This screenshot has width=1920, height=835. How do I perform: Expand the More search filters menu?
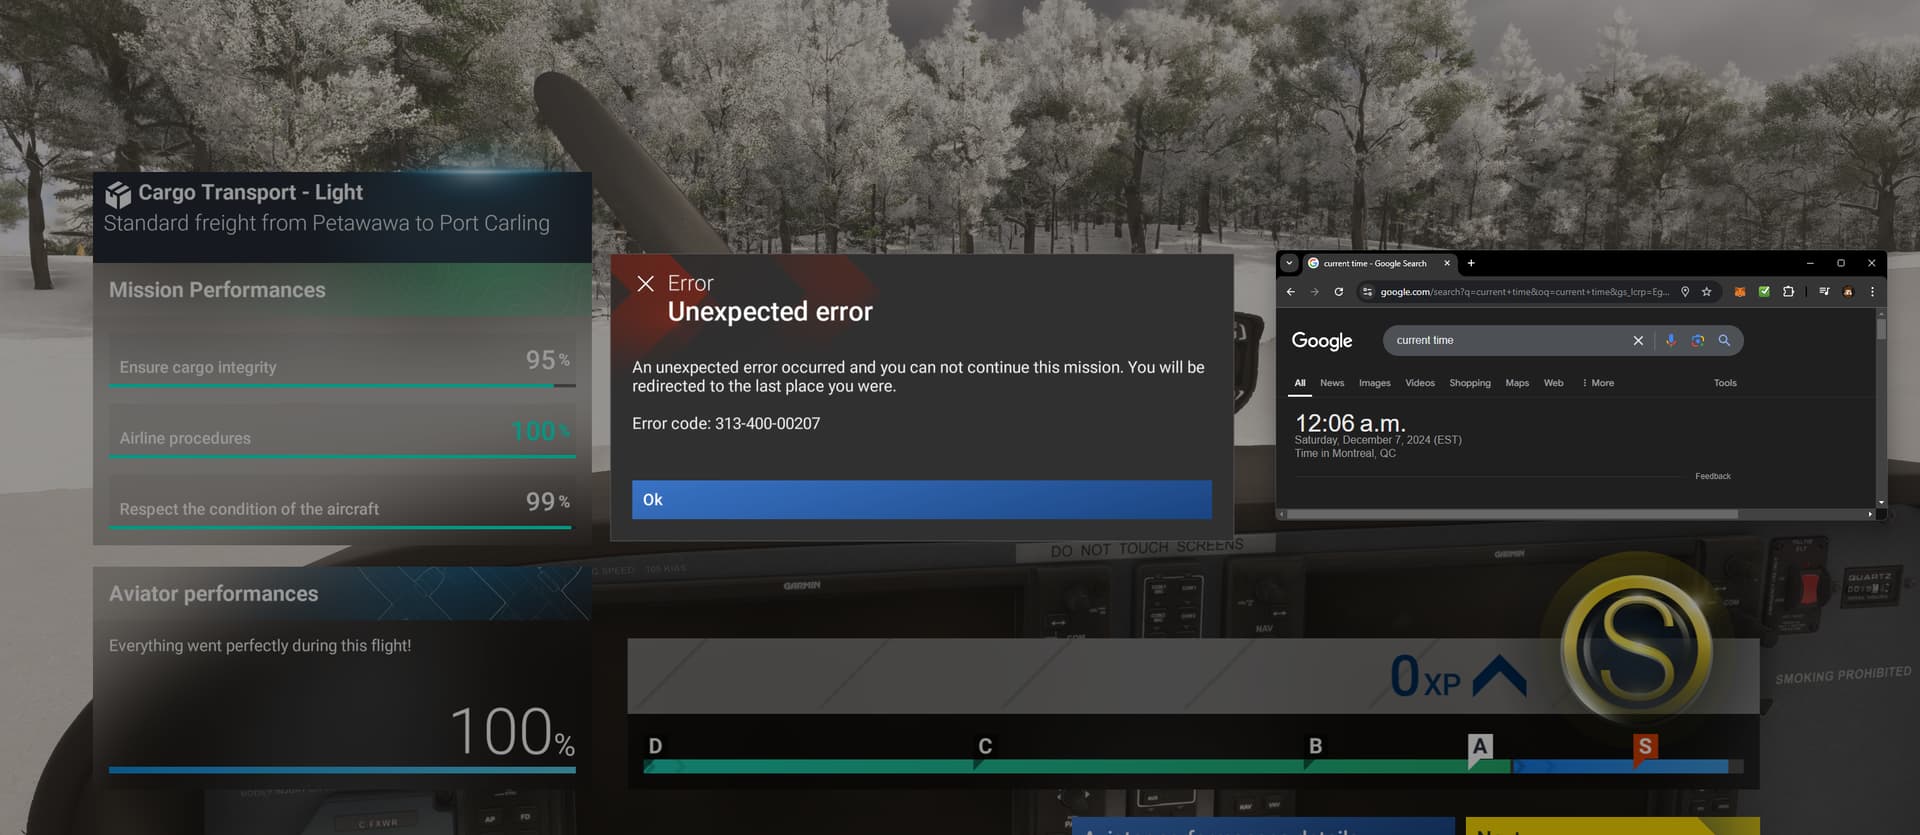[x=1598, y=383]
